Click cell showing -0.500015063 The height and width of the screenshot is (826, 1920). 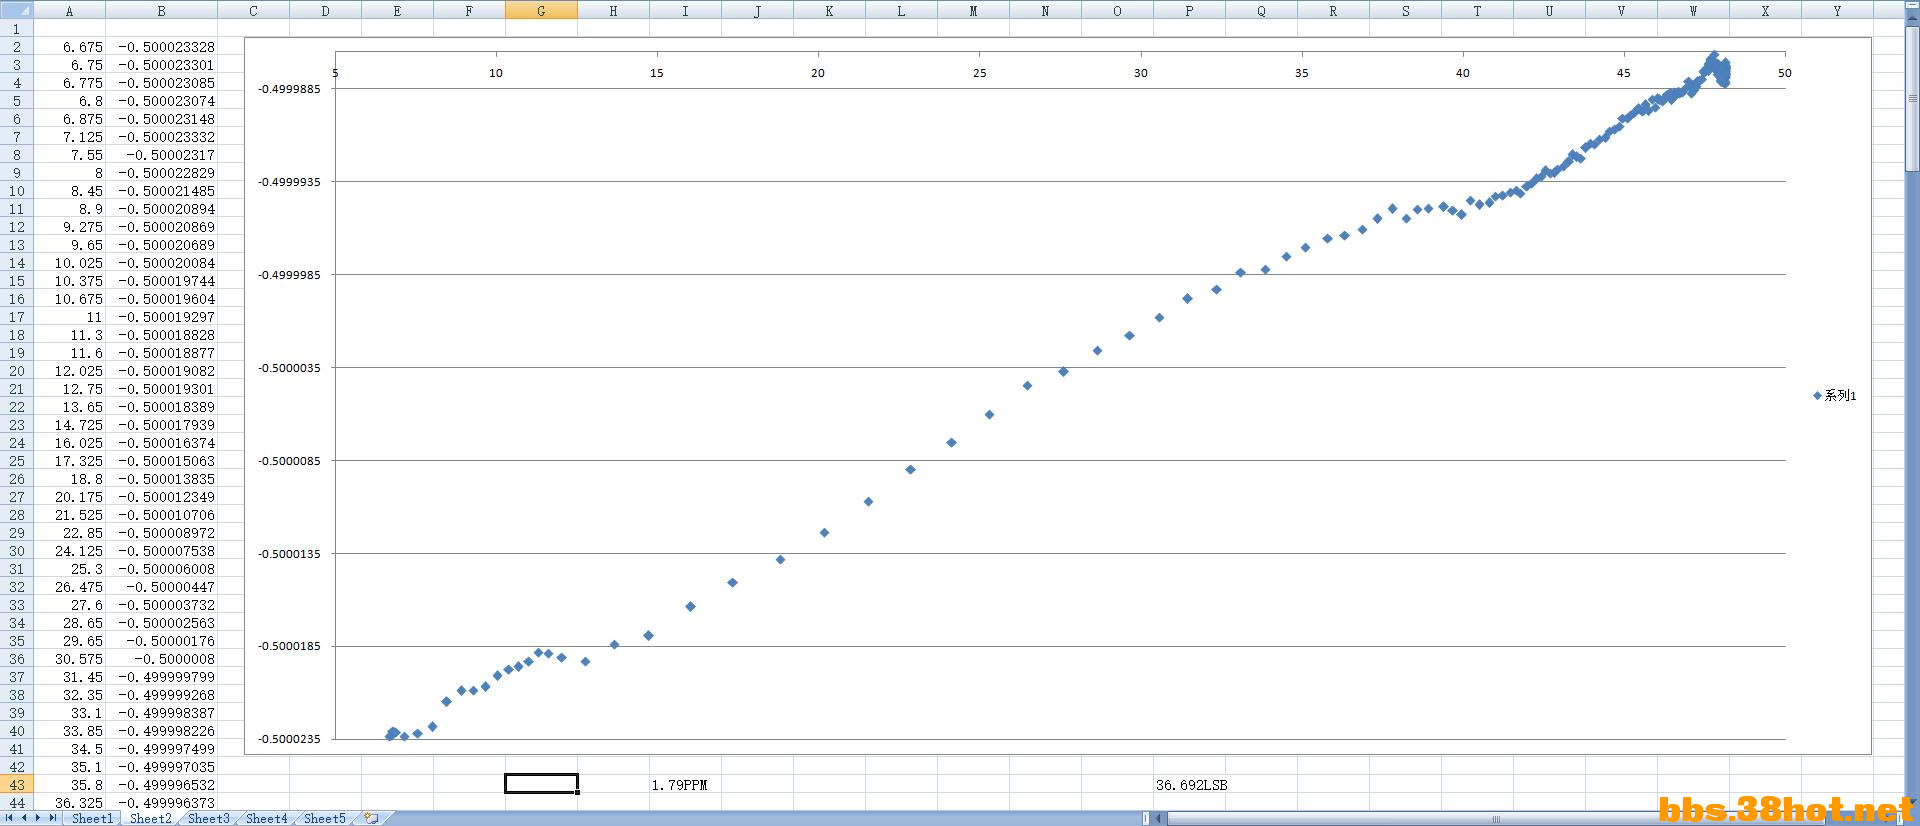click(161, 461)
